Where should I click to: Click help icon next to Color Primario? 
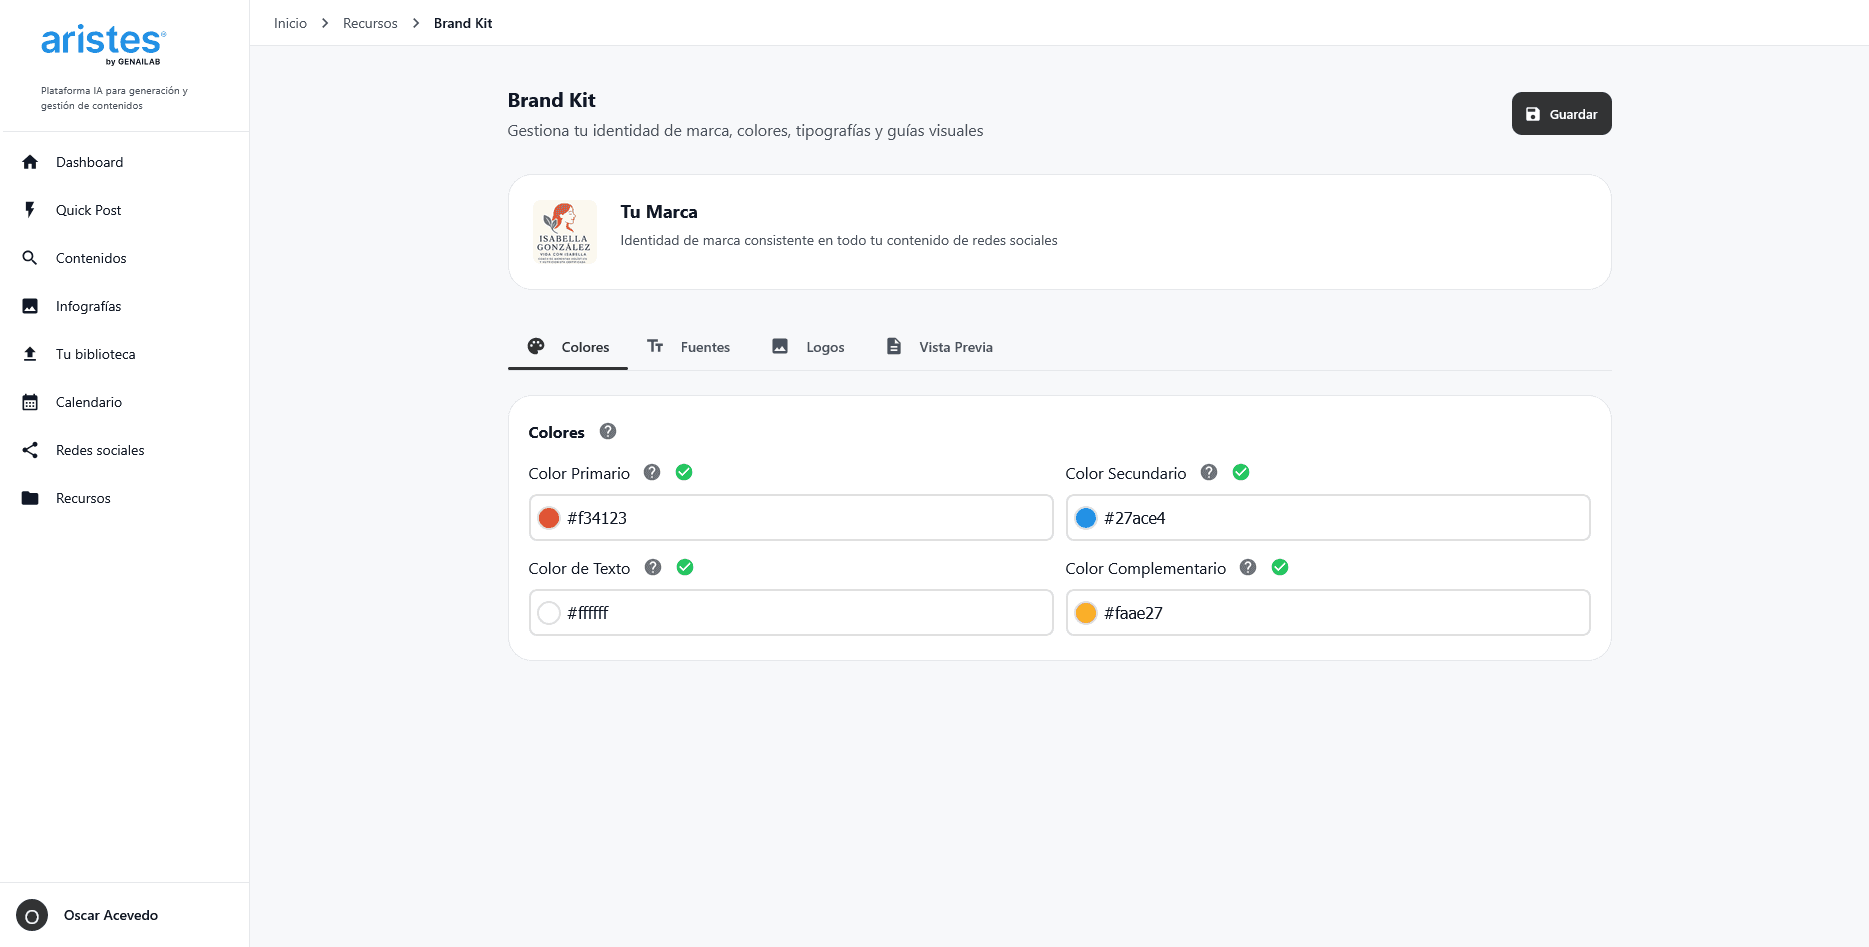652,472
